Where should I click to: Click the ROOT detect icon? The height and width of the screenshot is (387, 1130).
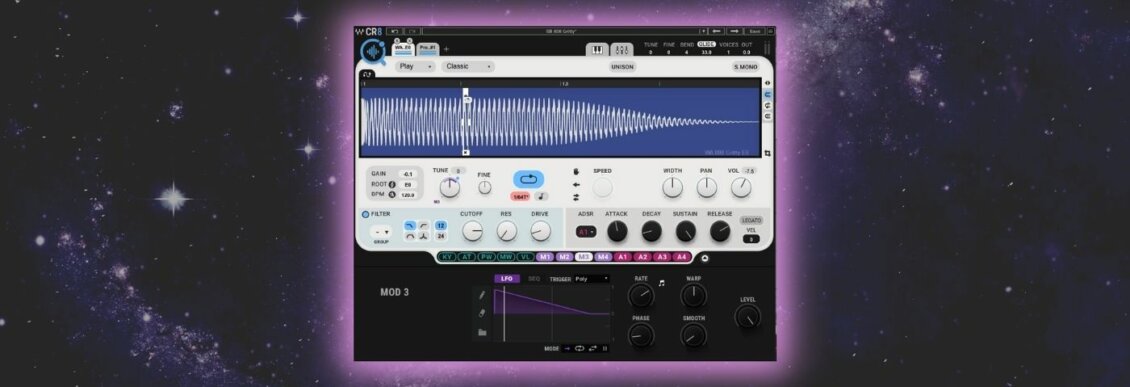392,184
